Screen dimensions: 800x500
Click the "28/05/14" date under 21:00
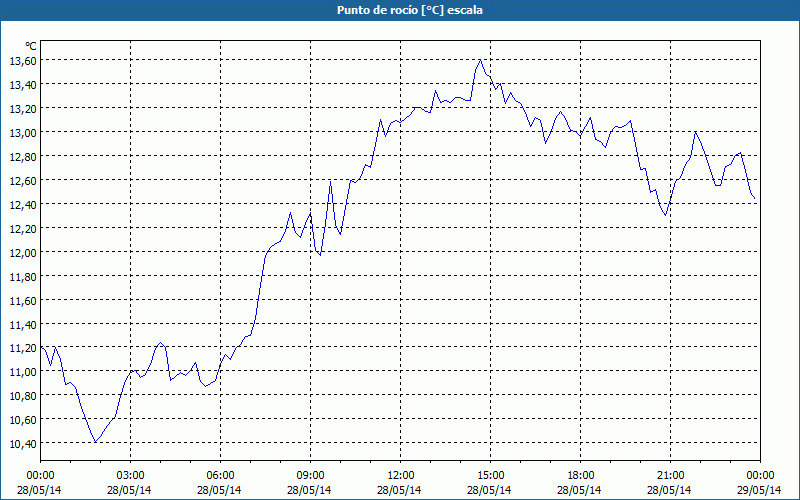pyautogui.click(x=669, y=490)
